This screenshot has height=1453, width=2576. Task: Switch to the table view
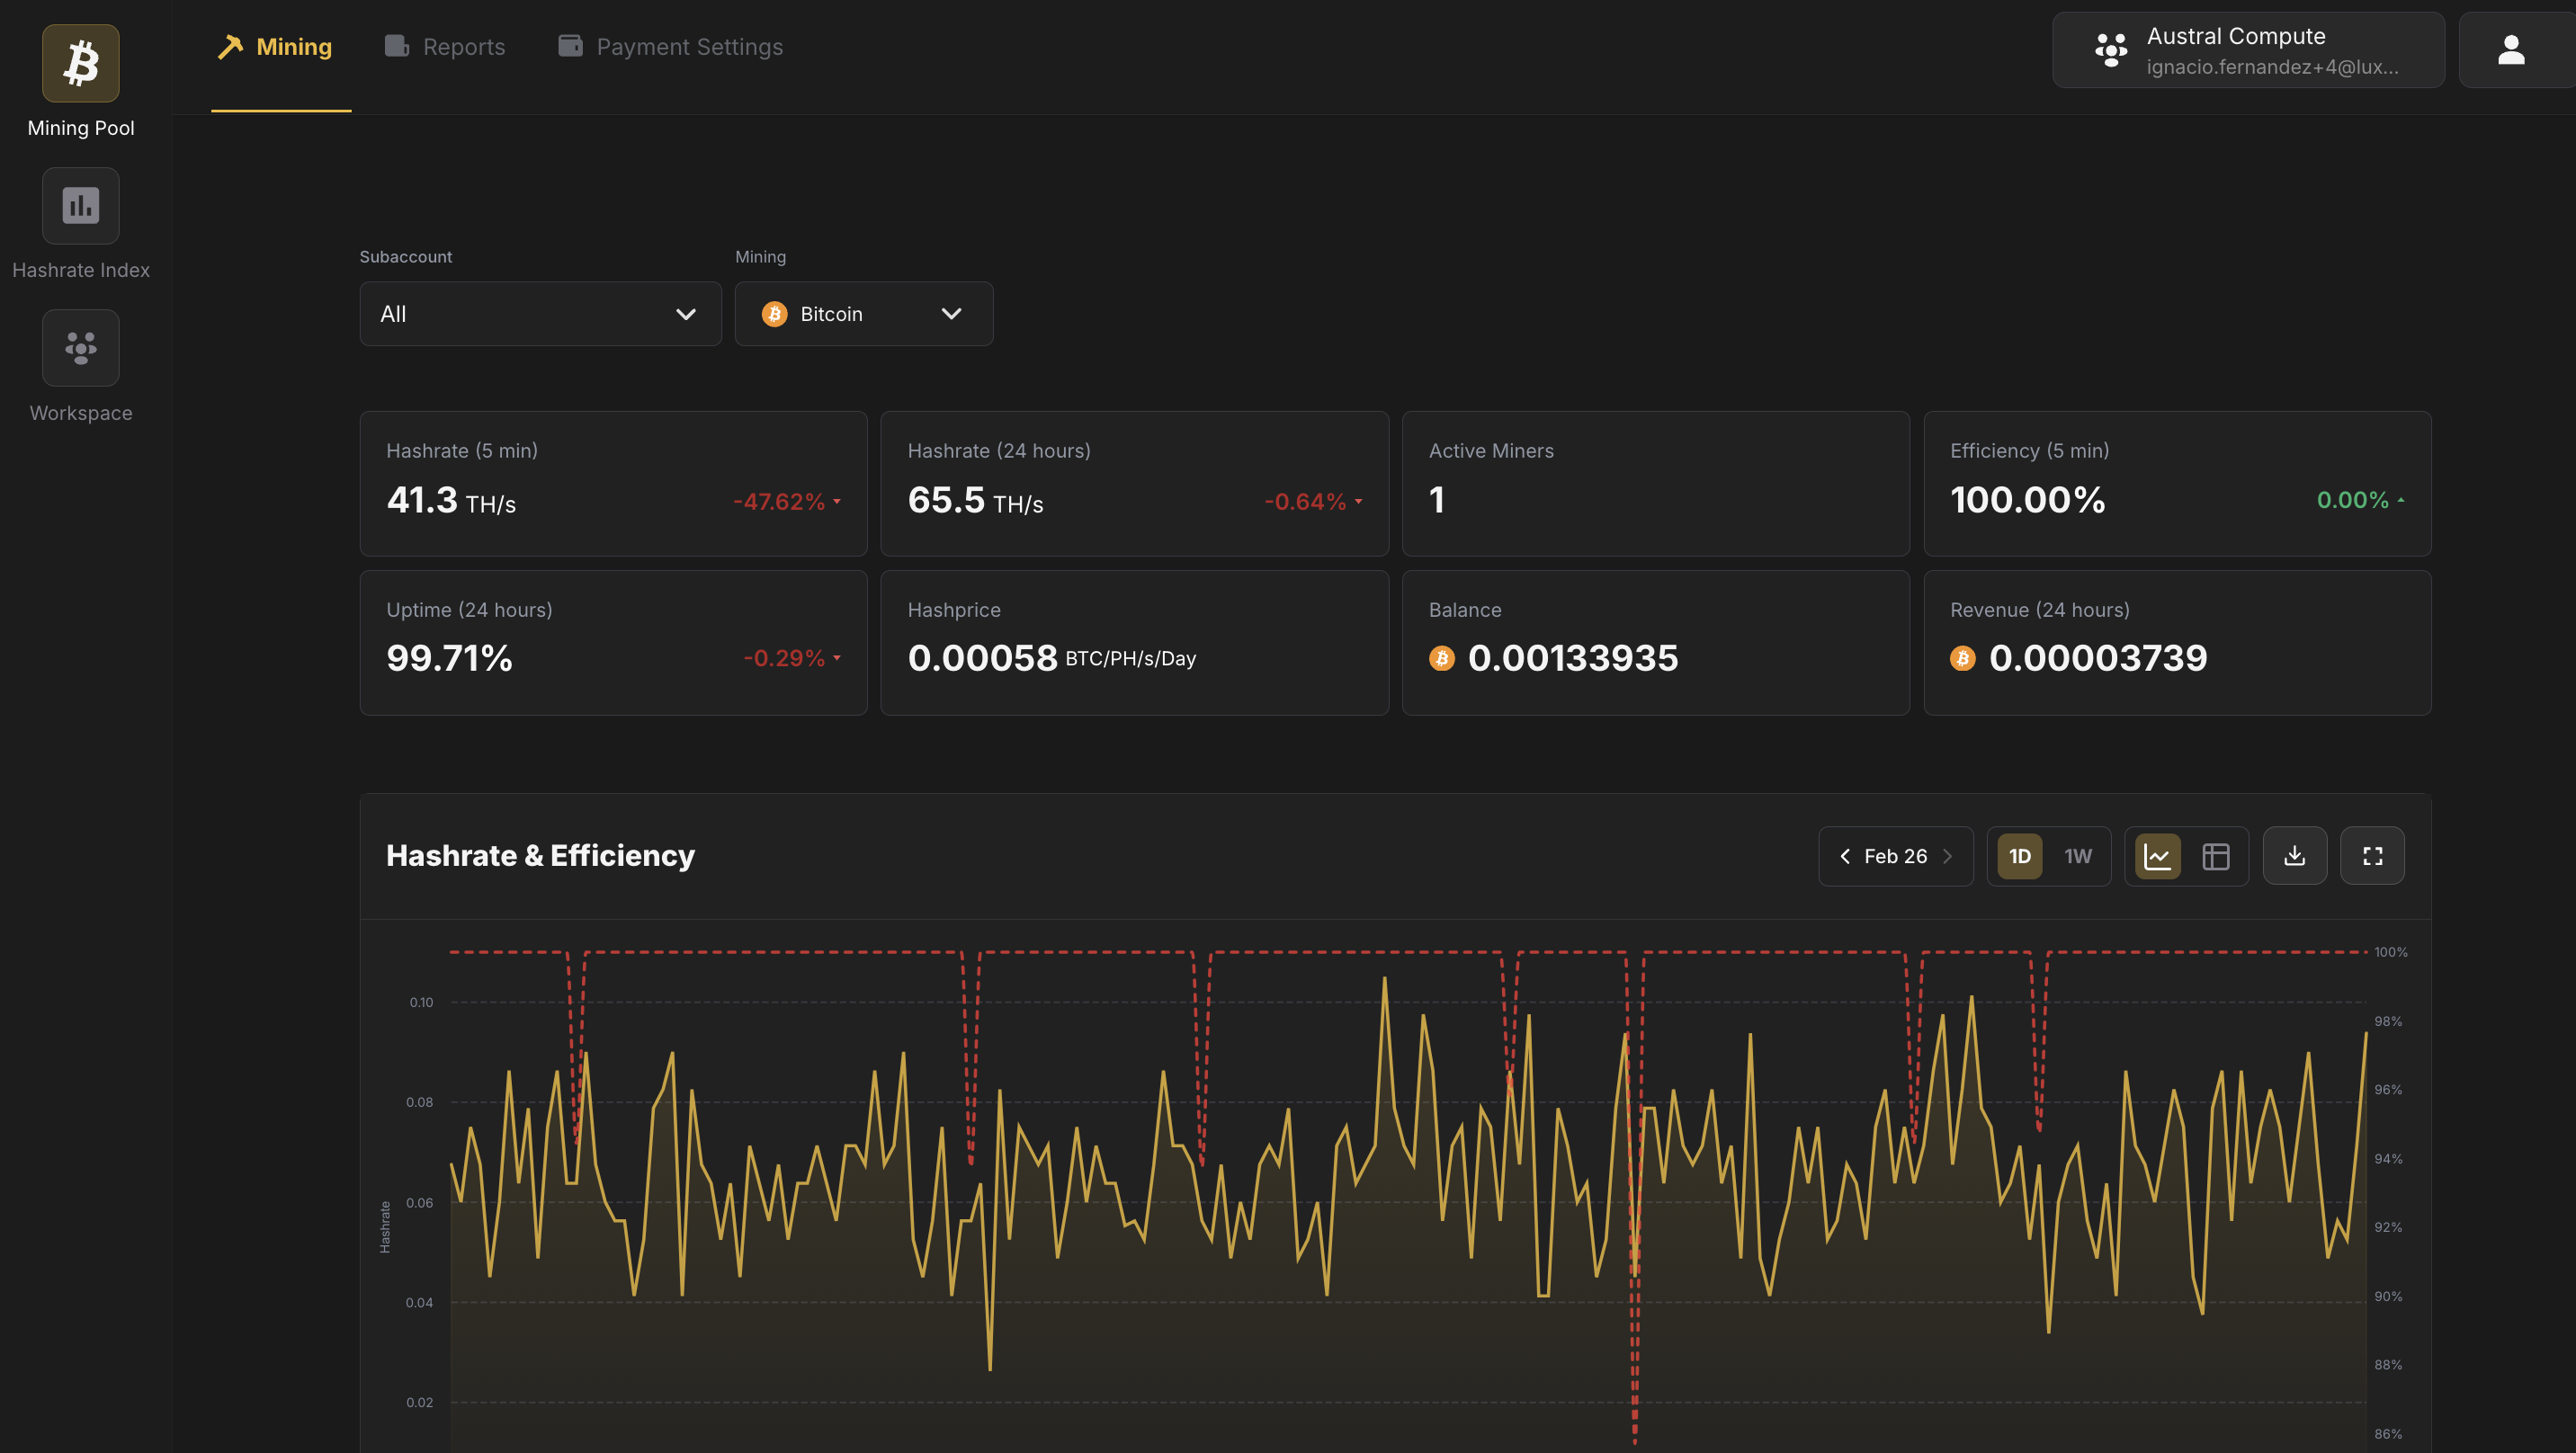(2215, 856)
